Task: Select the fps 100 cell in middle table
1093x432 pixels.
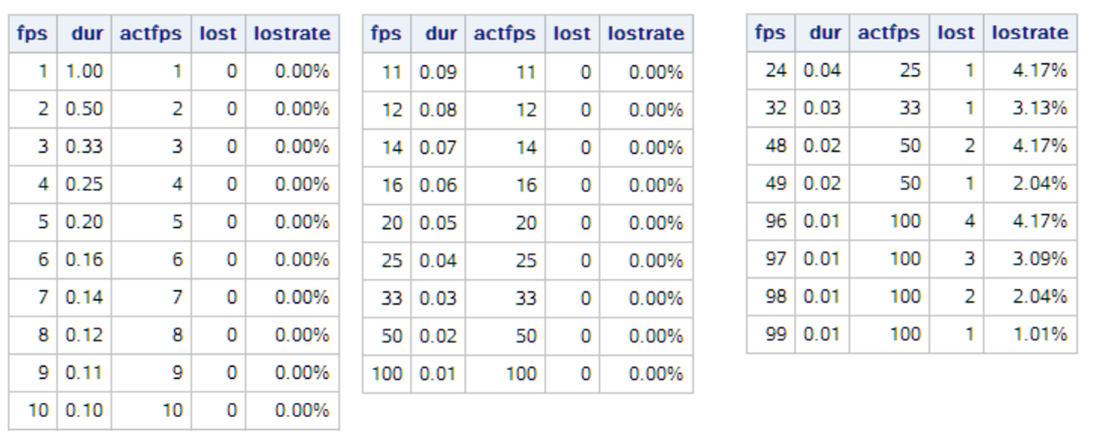Action: (x=387, y=374)
